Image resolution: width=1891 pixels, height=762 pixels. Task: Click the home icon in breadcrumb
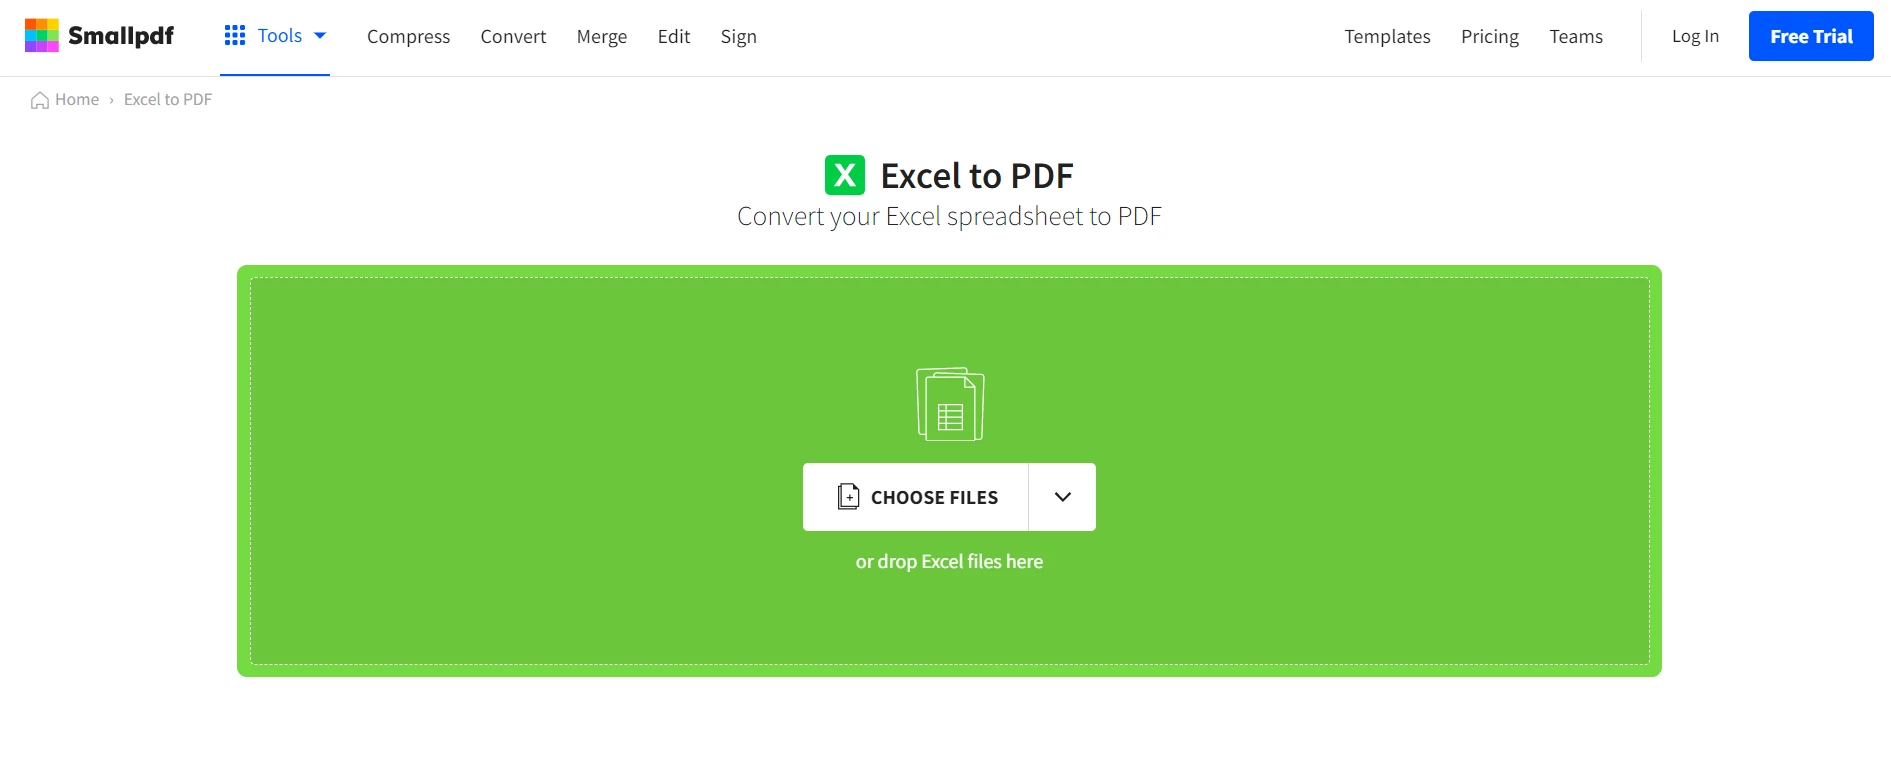click(x=40, y=100)
